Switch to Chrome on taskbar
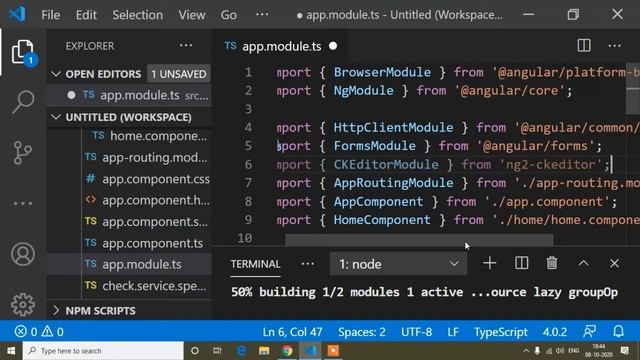This screenshot has height=360, width=640. pos(287,351)
